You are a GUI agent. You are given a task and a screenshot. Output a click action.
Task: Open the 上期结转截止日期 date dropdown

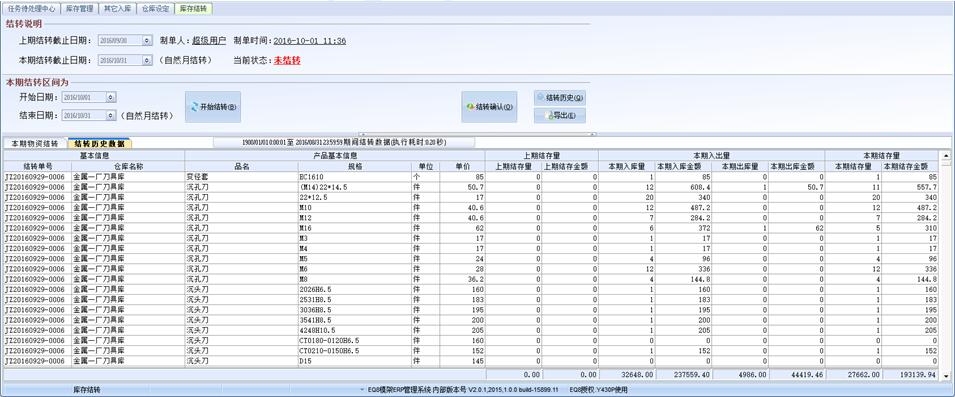point(147,41)
